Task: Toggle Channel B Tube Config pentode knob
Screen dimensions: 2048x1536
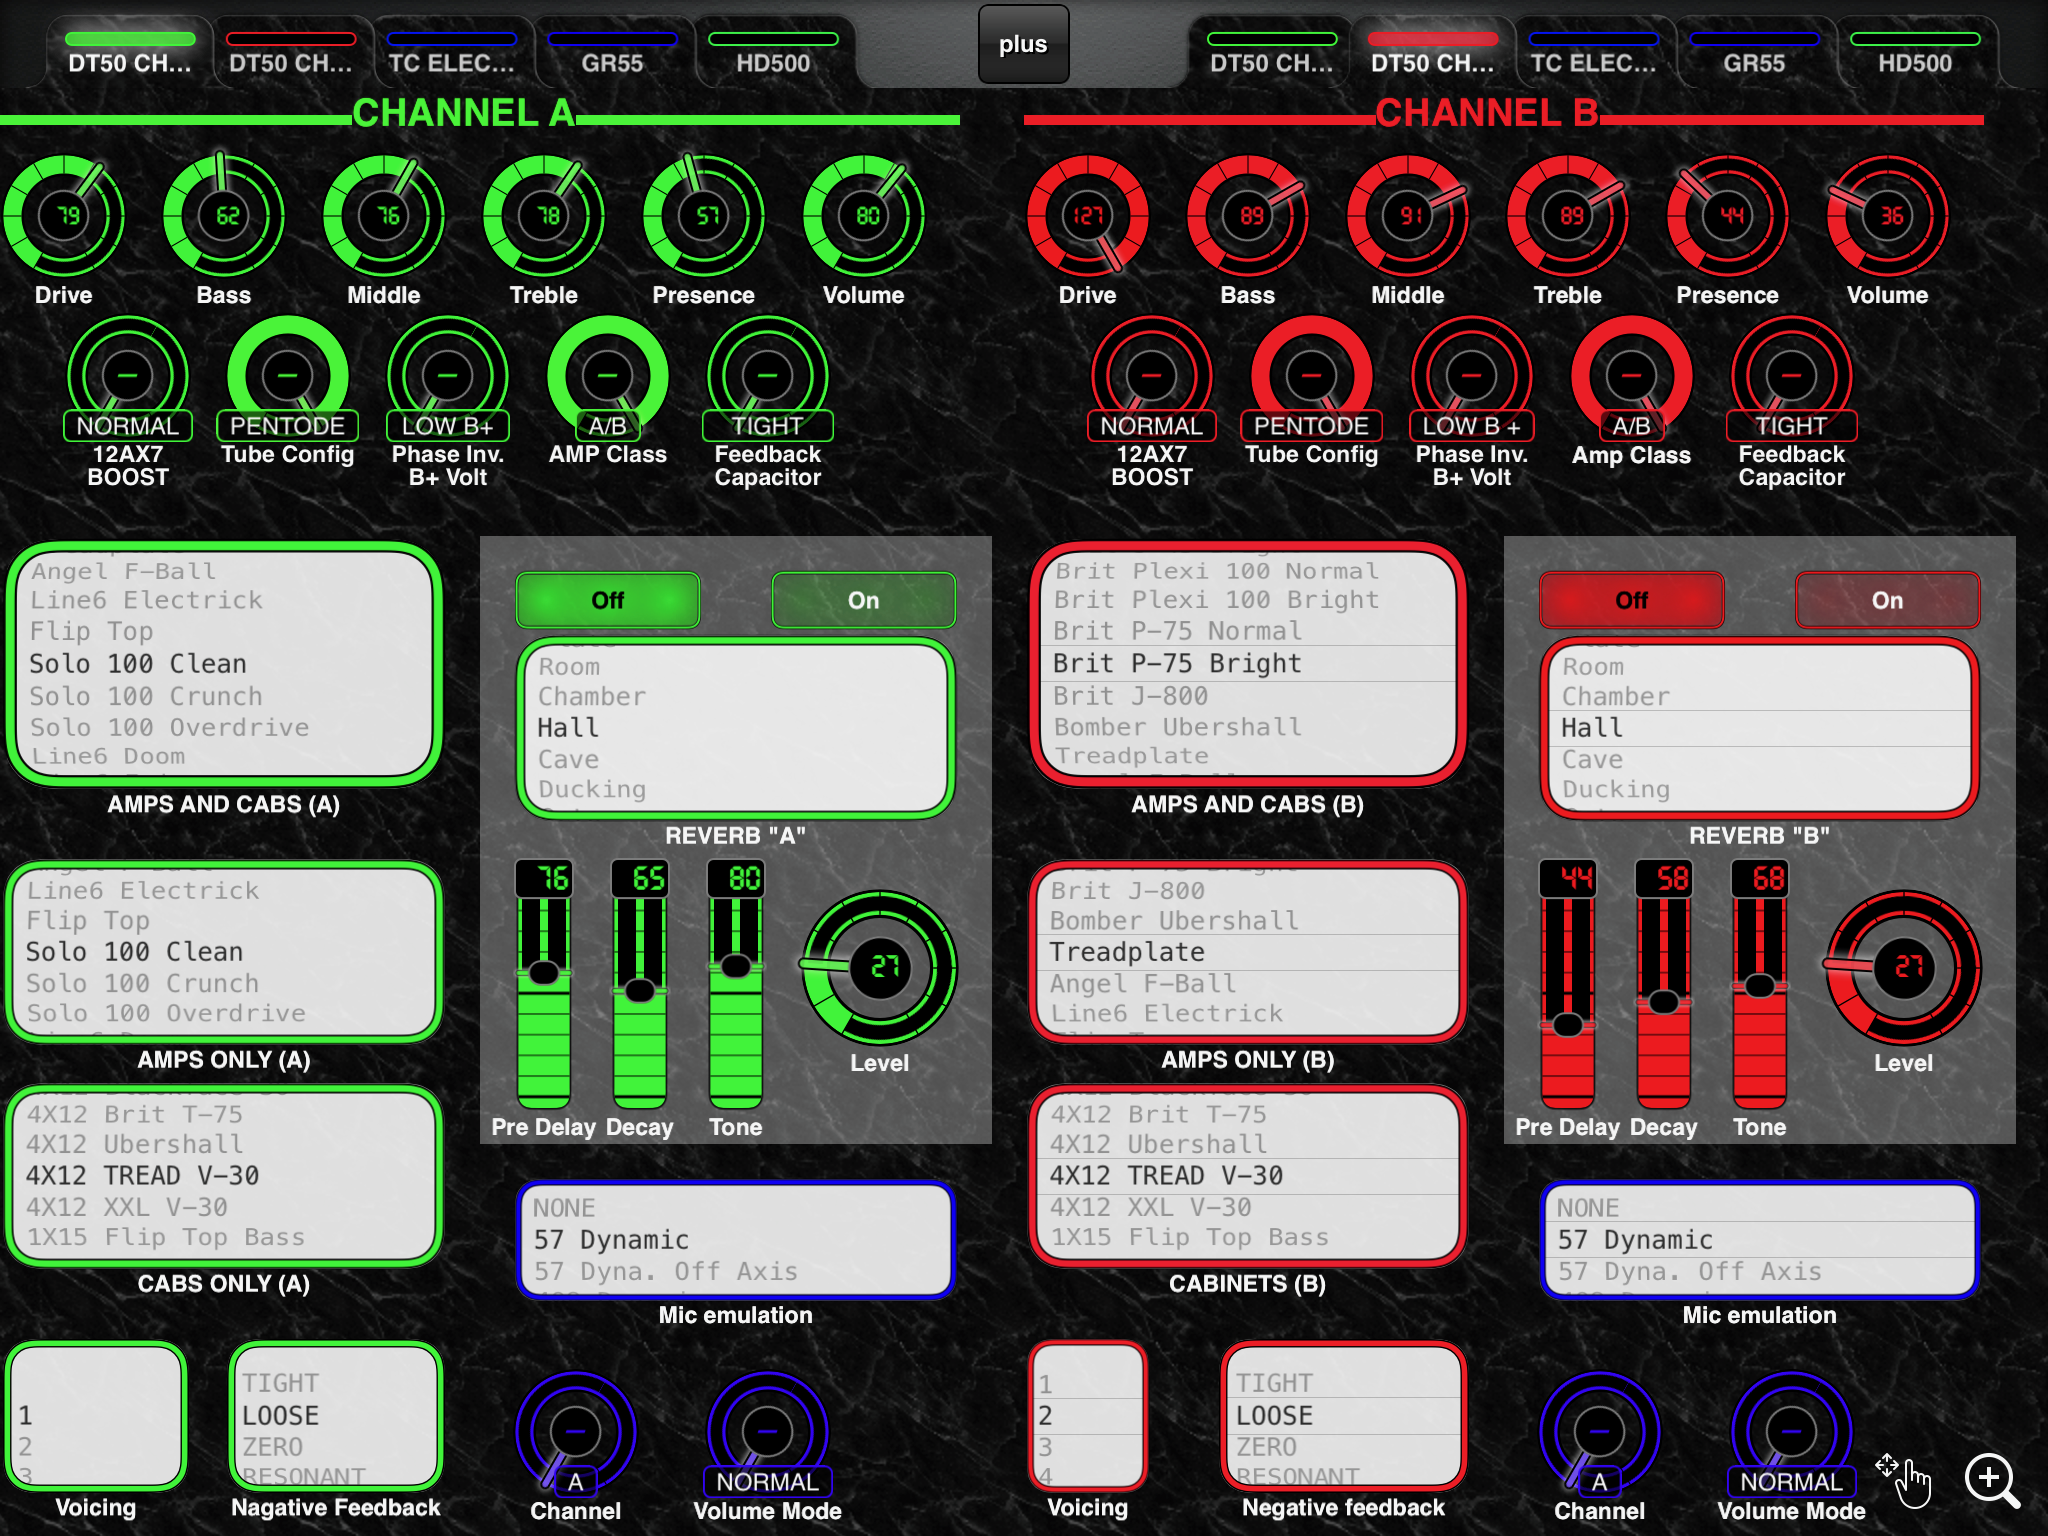Action: (1312, 377)
